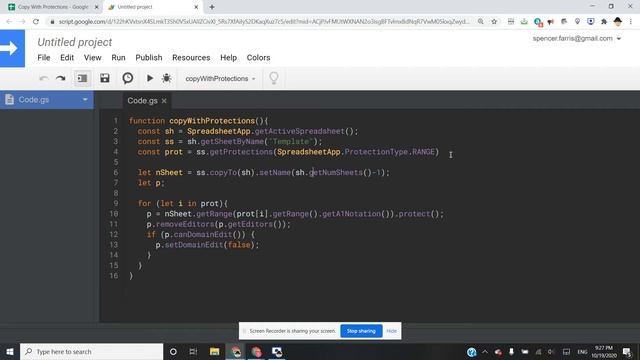Screen dimensions: 640x360
Task: Toggle the indent button in toolbar
Action: point(82,78)
